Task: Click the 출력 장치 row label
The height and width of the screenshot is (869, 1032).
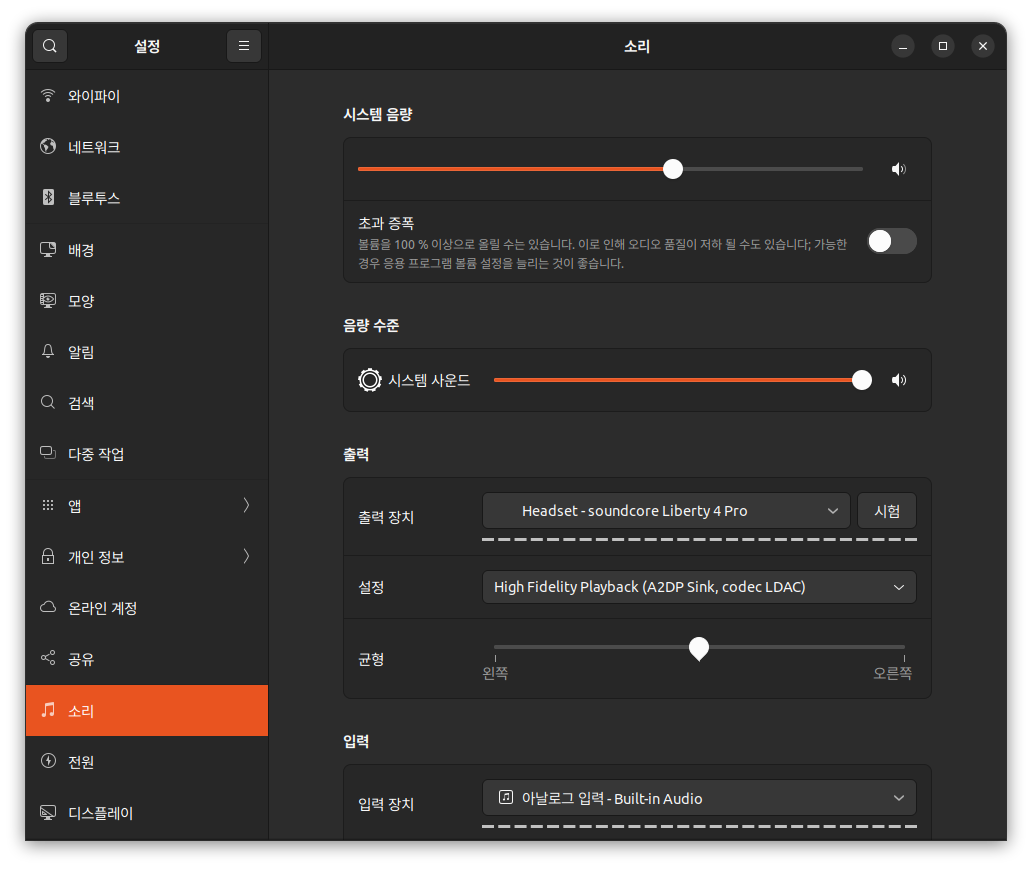Action: 386,517
